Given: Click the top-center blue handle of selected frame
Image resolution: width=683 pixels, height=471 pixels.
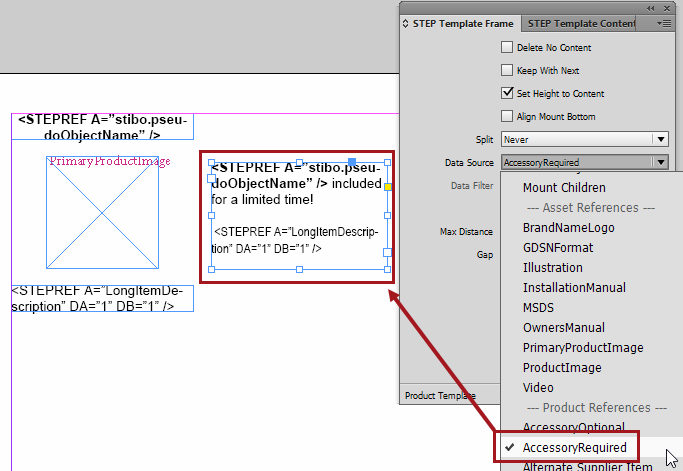Looking at the screenshot, I should pos(351,161).
